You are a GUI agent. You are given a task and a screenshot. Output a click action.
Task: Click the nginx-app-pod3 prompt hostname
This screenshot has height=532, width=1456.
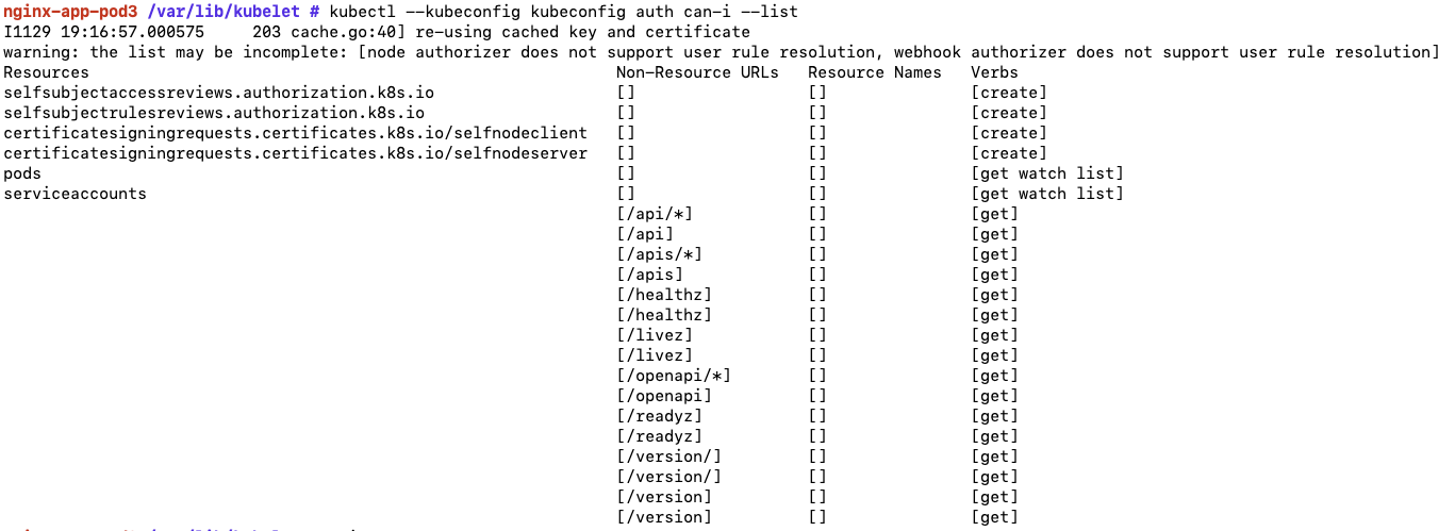click(x=62, y=12)
